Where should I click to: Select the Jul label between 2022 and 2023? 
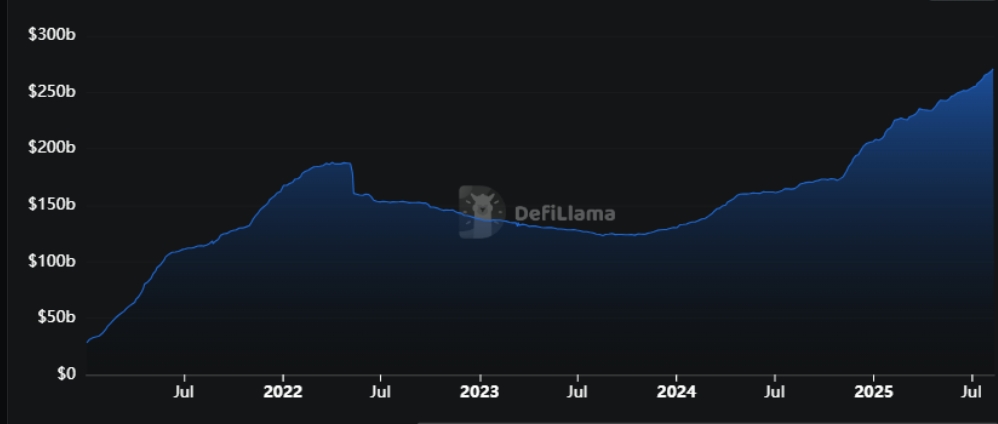pos(381,392)
